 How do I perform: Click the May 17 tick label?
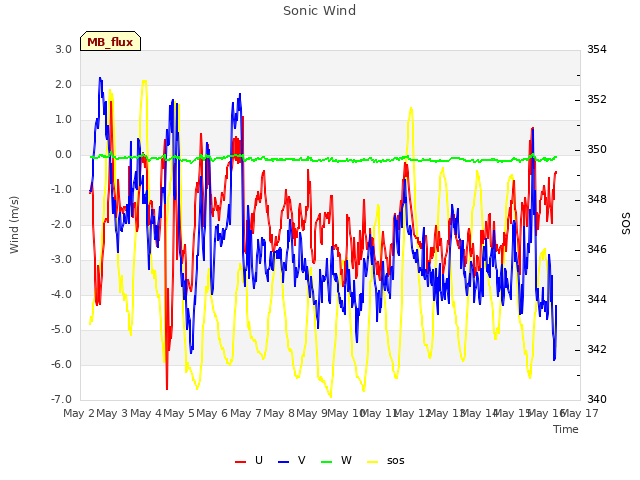tap(580, 413)
